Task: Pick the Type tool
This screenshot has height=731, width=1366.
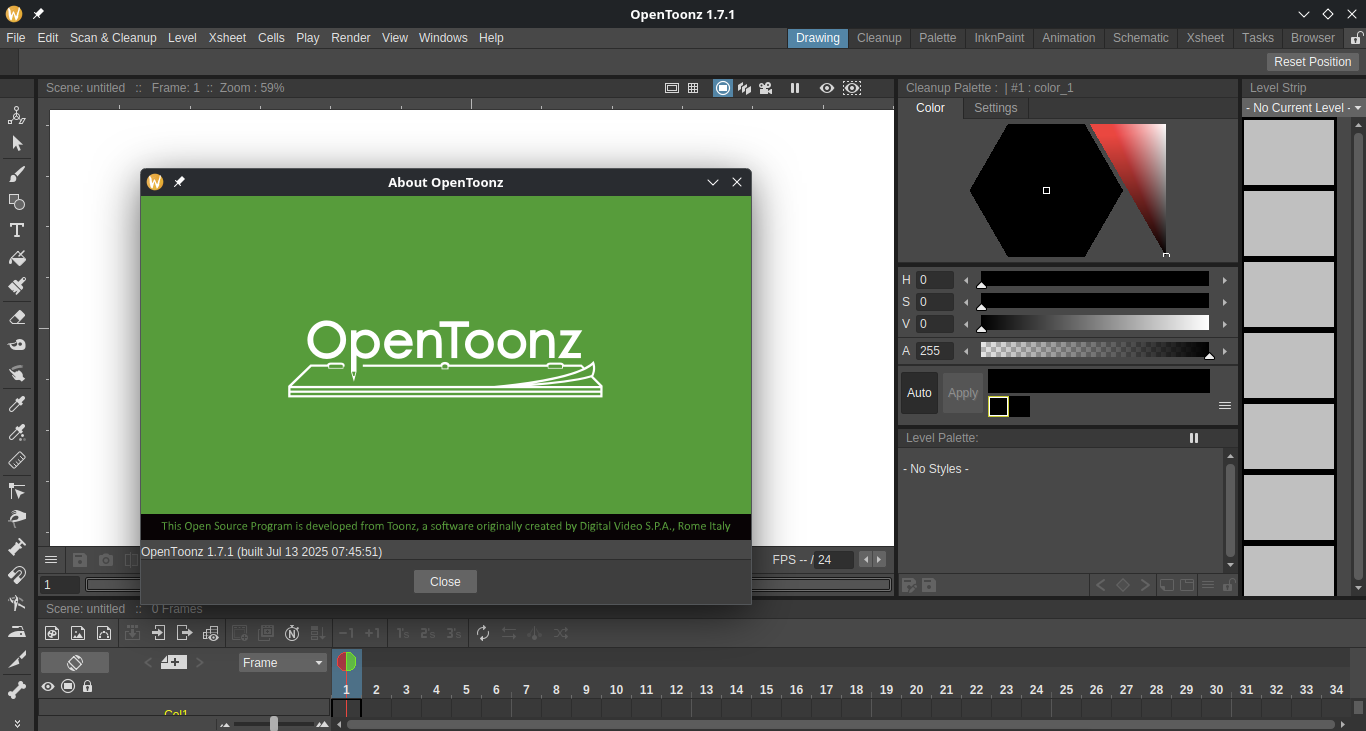Action: click(17, 230)
